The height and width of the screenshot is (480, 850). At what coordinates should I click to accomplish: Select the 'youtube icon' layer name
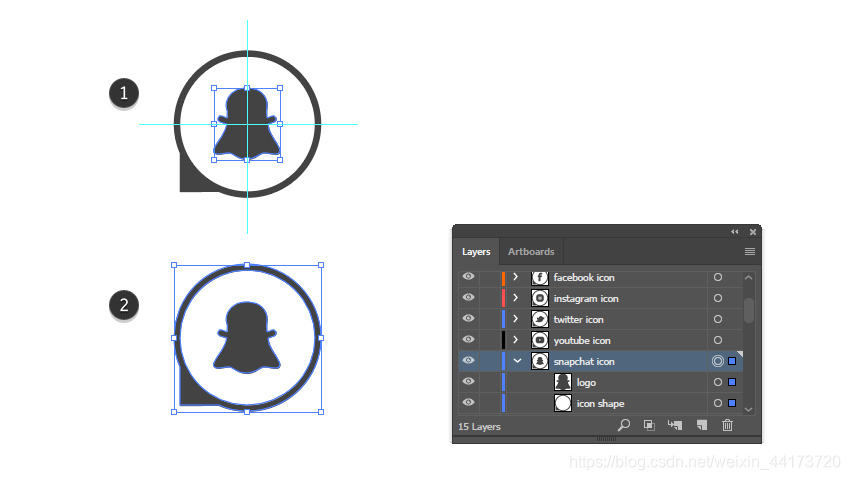582,341
